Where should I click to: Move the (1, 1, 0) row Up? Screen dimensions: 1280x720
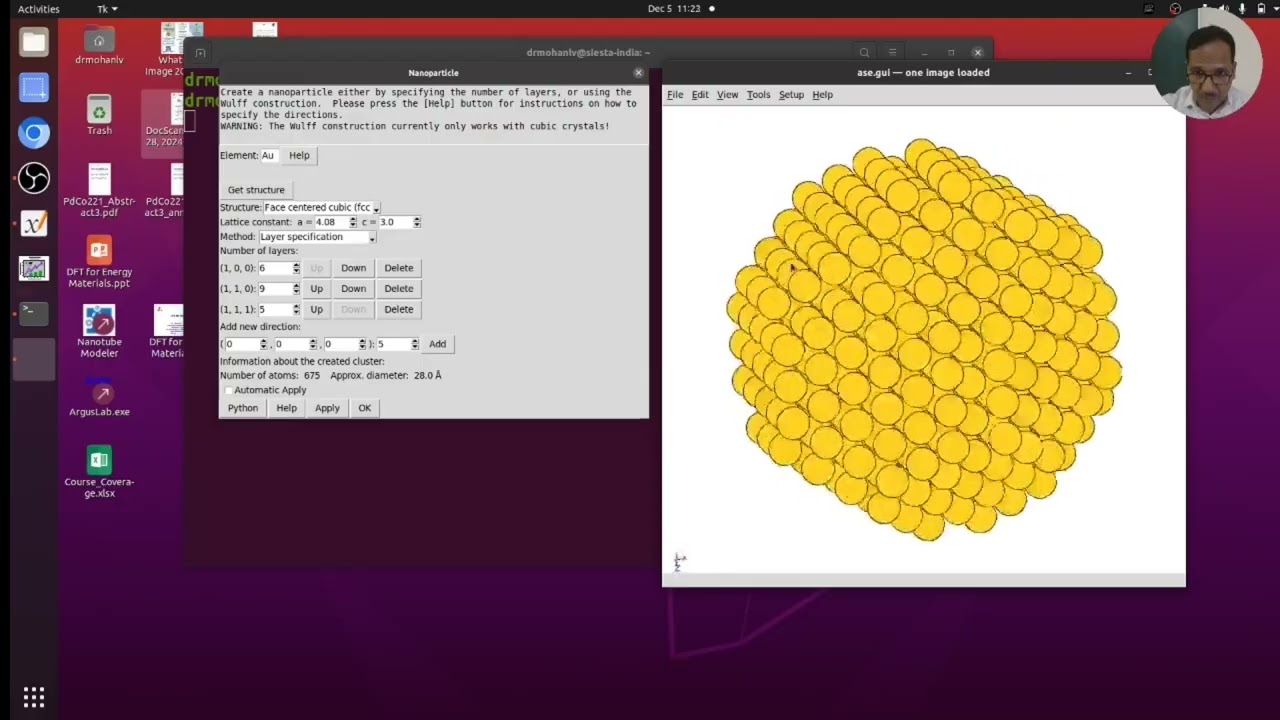tap(316, 289)
